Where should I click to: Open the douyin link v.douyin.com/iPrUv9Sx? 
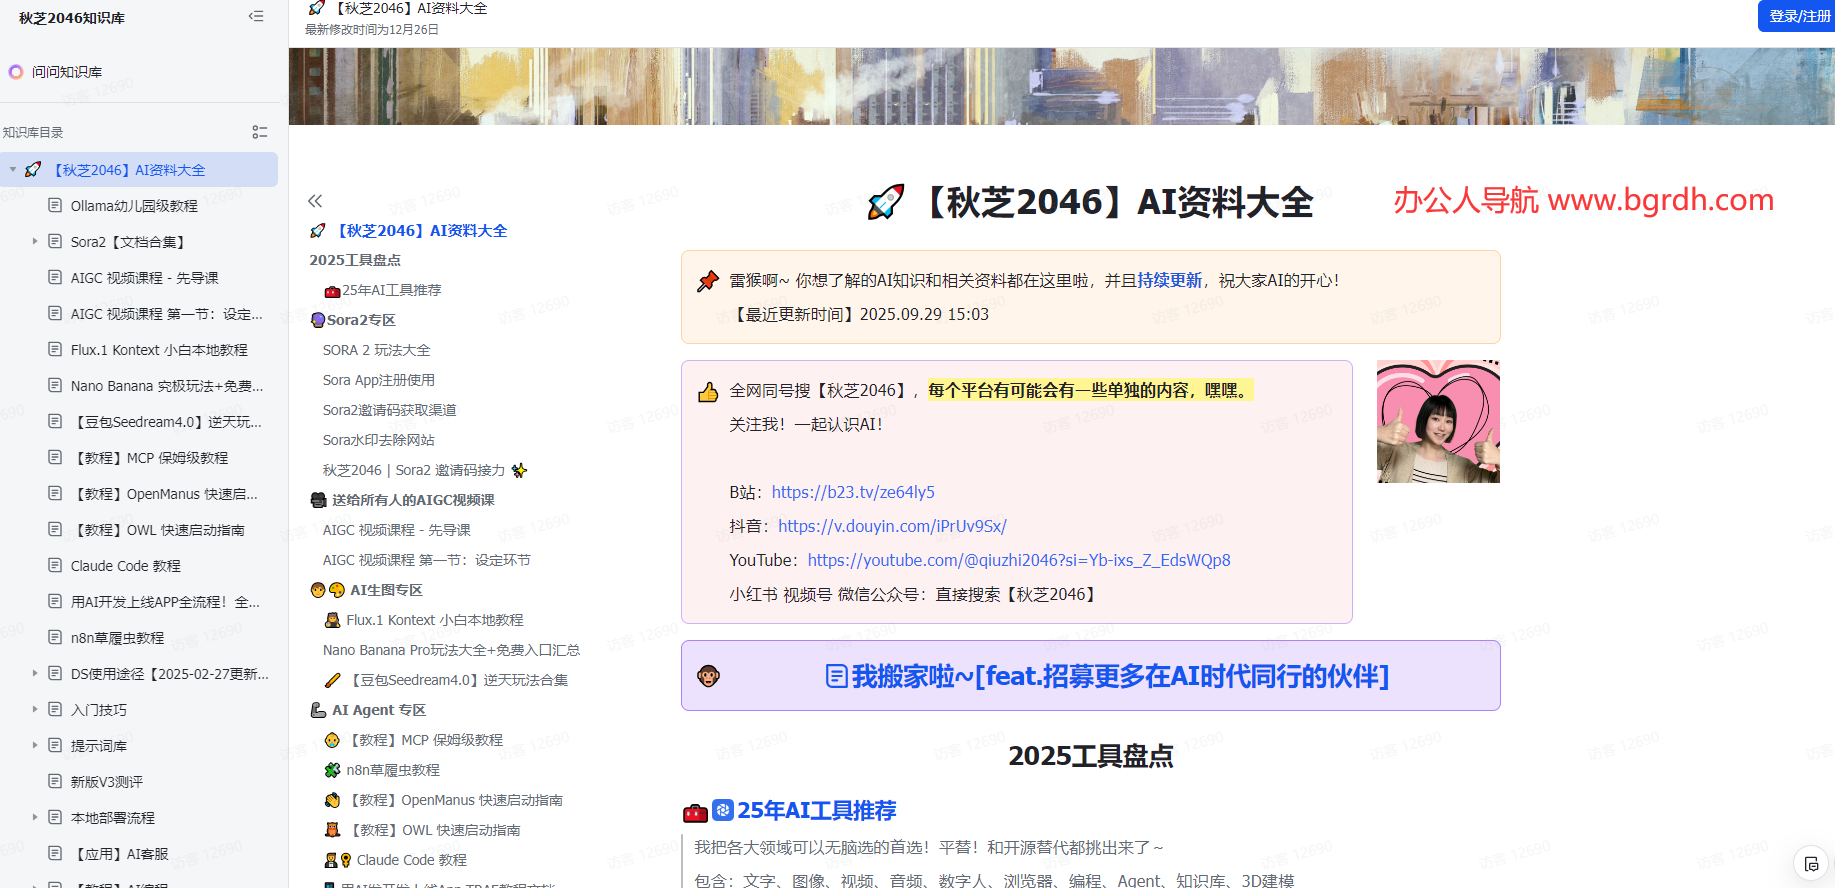pyautogui.click(x=892, y=526)
